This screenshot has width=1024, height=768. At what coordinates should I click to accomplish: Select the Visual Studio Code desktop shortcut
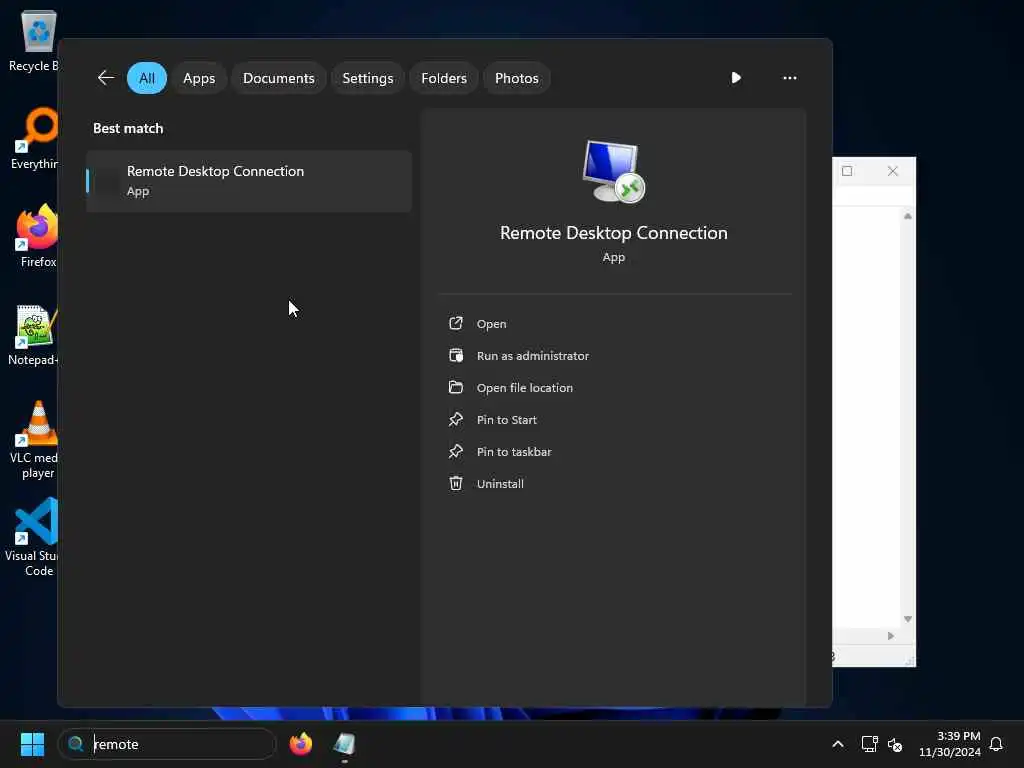click(34, 537)
